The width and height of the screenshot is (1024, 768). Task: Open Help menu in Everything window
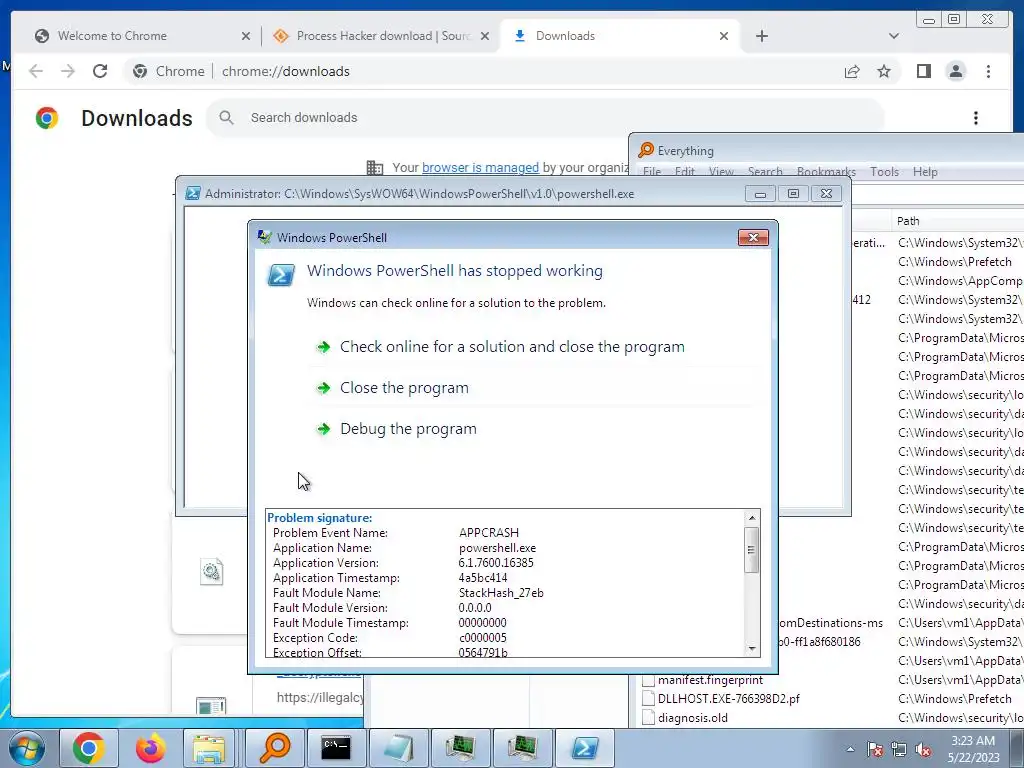pos(925,172)
